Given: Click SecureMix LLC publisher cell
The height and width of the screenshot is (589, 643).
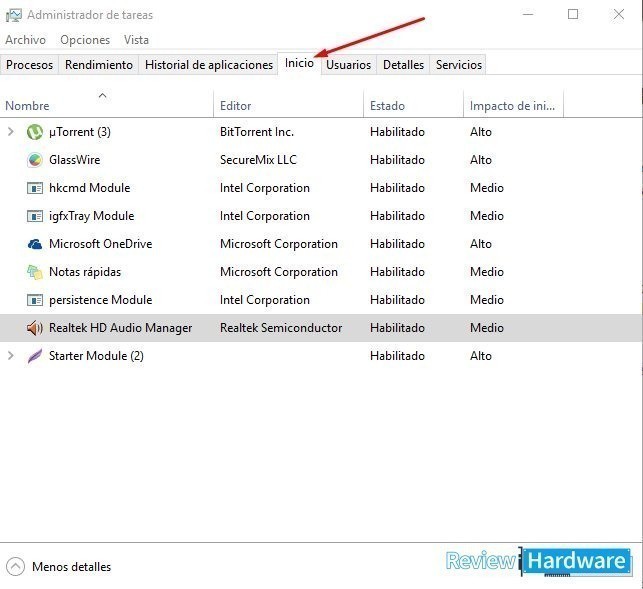Looking at the screenshot, I should [258, 160].
